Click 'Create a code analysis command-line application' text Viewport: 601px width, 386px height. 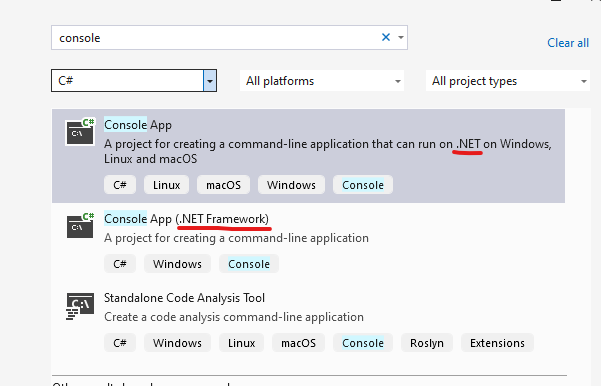point(234,317)
